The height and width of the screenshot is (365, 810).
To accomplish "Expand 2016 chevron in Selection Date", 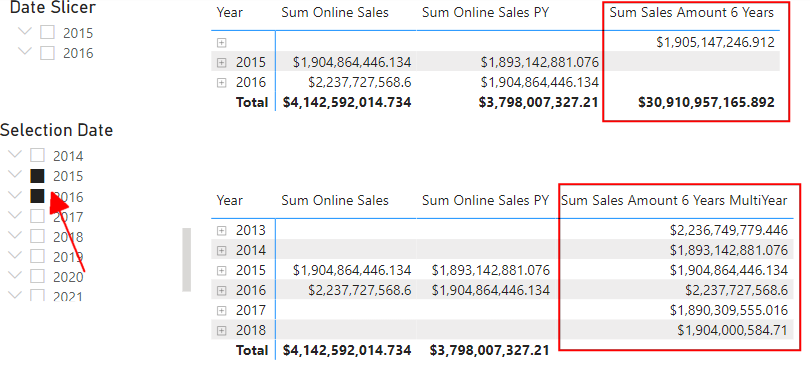I will pos(15,195).
